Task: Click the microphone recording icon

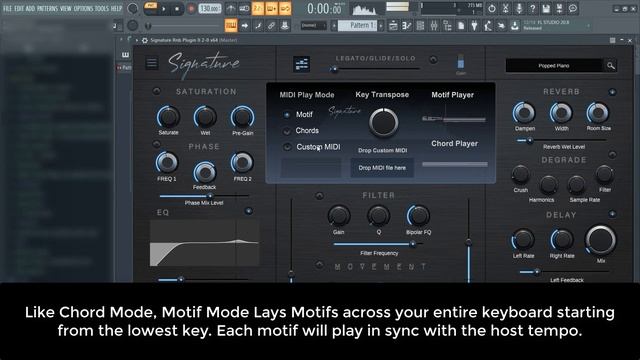Action: point(519,8)
